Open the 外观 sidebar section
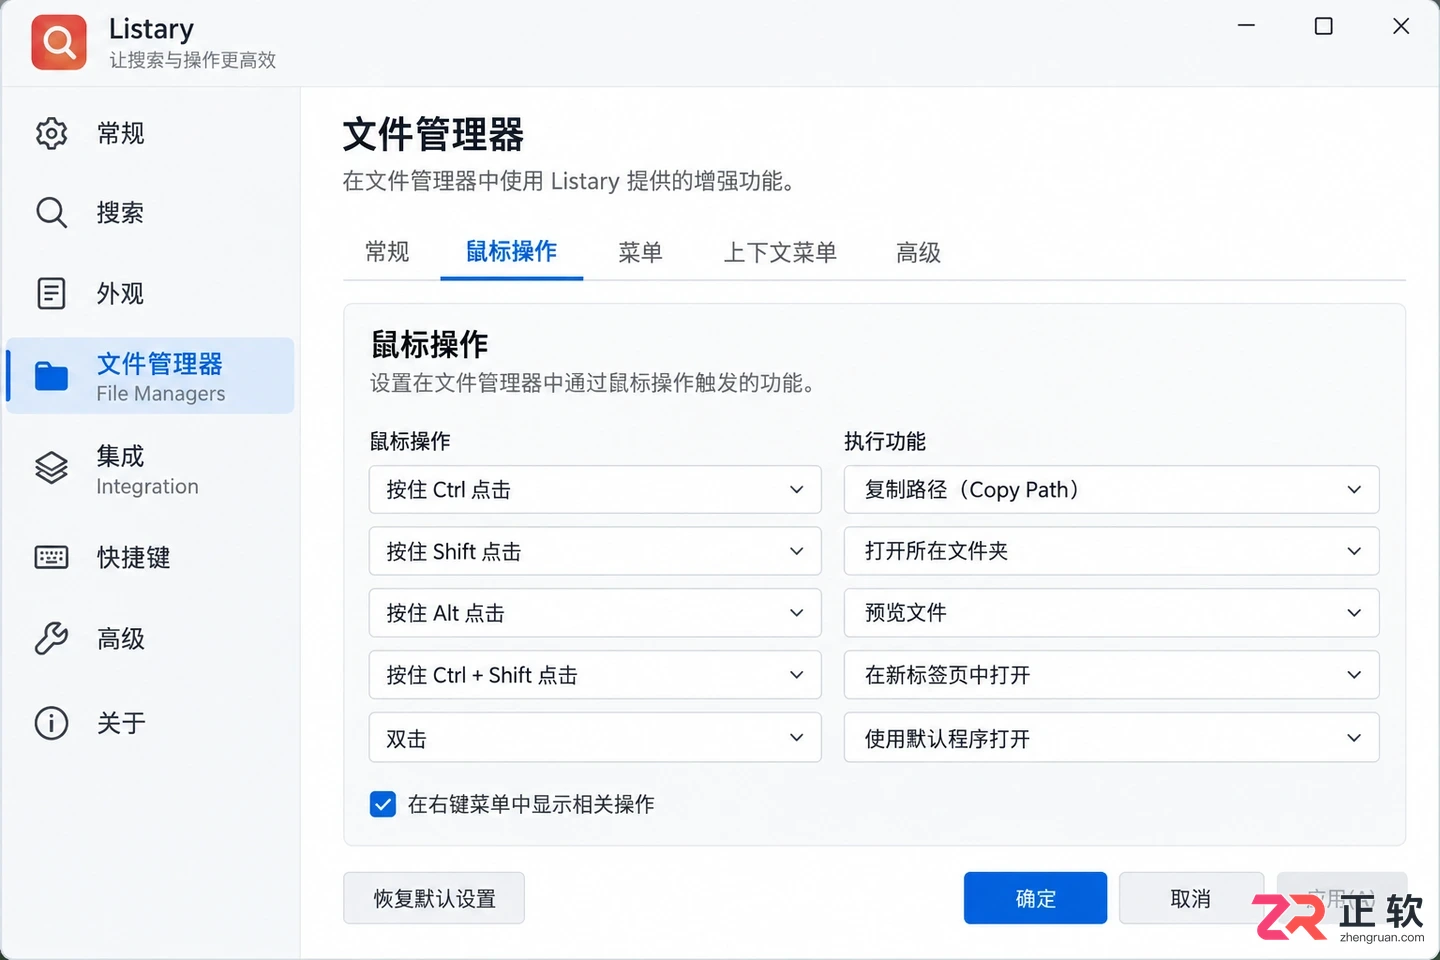 pyautogui.click(x=150, y=293)
